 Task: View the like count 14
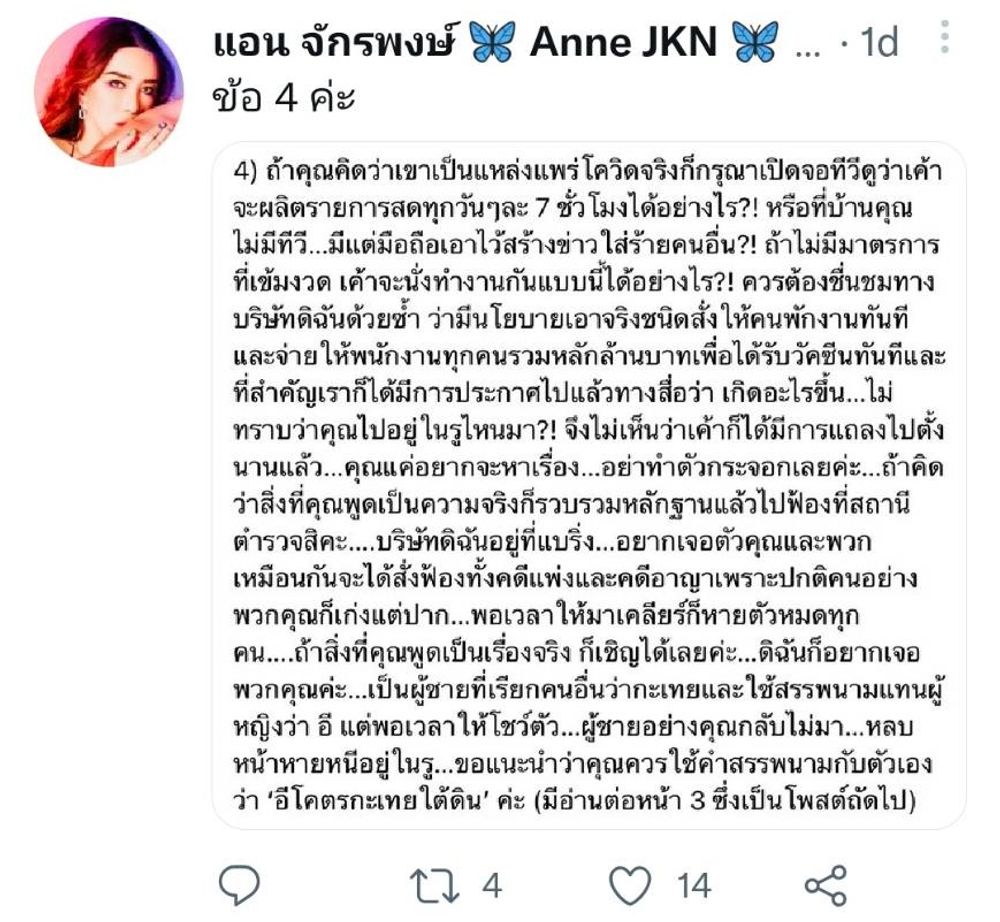click(694, 886)
